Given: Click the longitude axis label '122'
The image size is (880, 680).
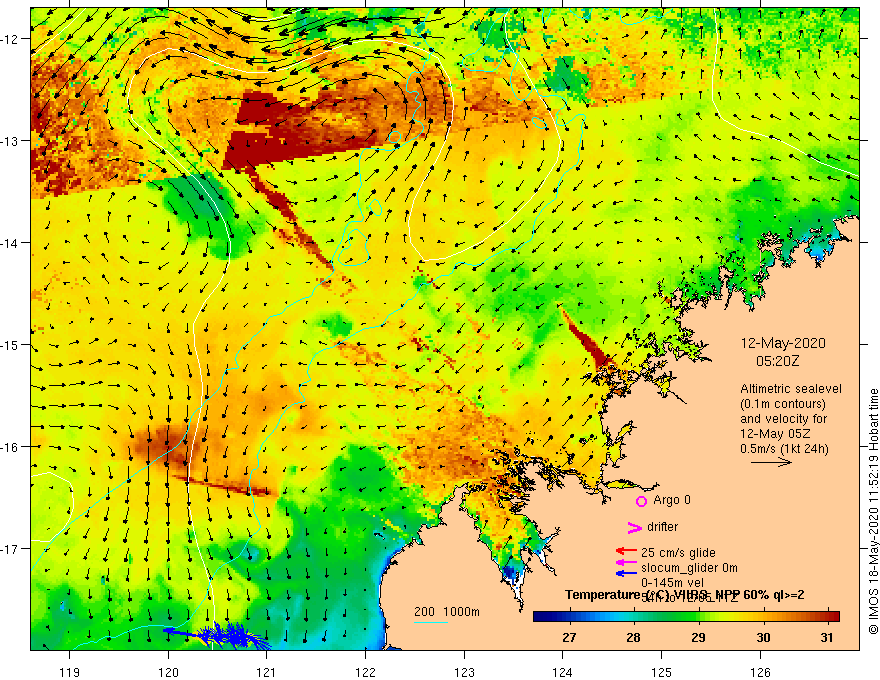Looking at the screenshot, I should (365, 672).
